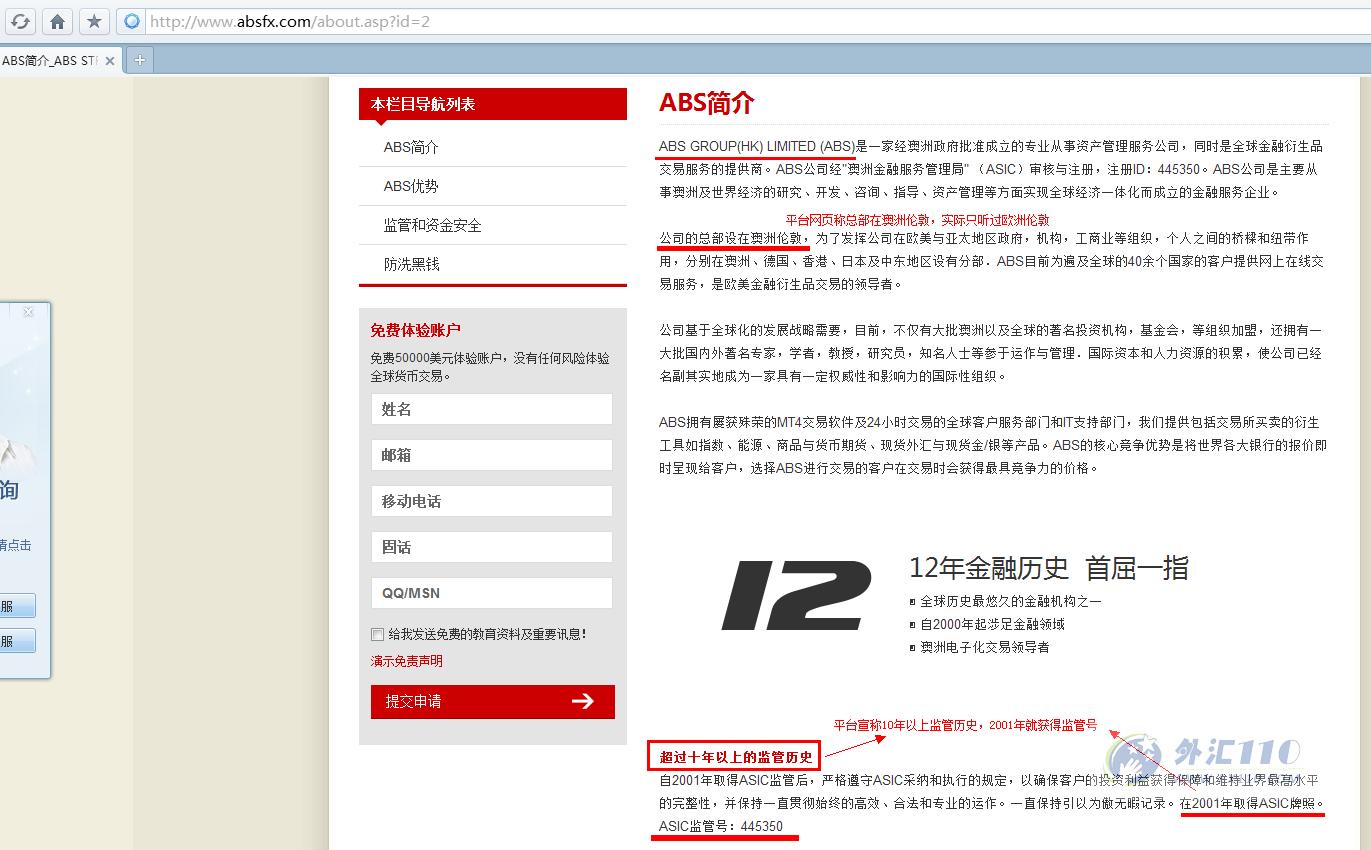Open a new tab with the plus button
The image size is (1371, 850).
tap(140, 60)
